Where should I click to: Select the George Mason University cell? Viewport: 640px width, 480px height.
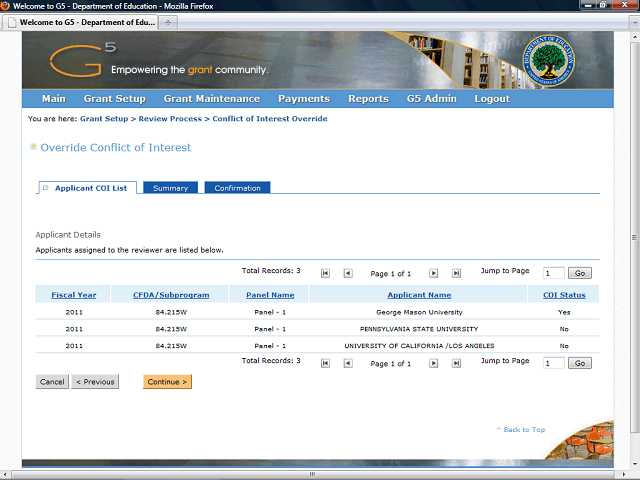[x=419, y=312]
